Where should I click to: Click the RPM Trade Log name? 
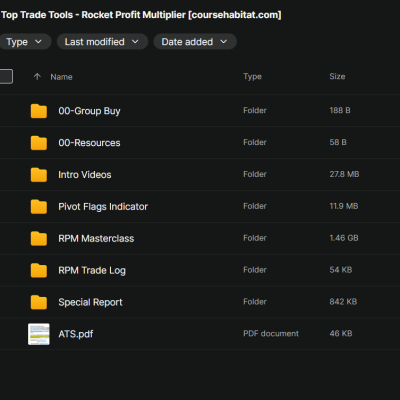tap(92, 270)
